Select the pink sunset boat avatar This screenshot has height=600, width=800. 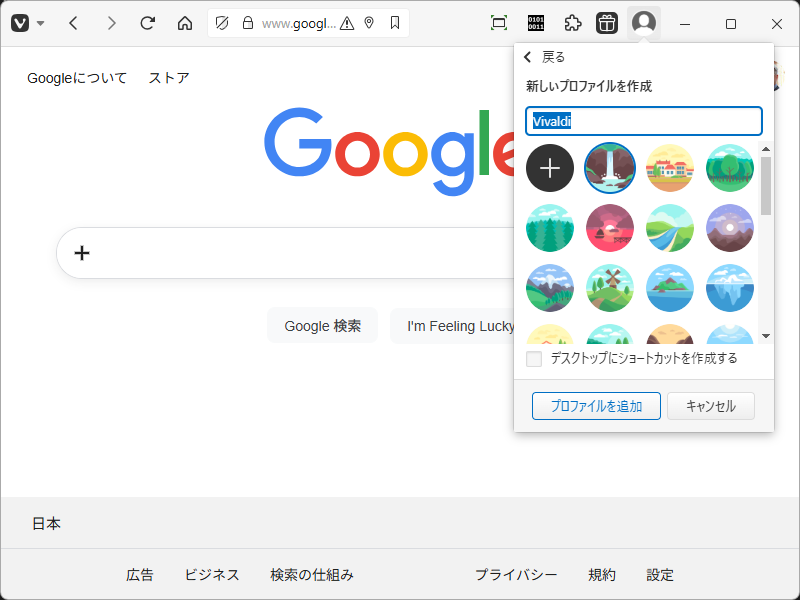(610, 228)
